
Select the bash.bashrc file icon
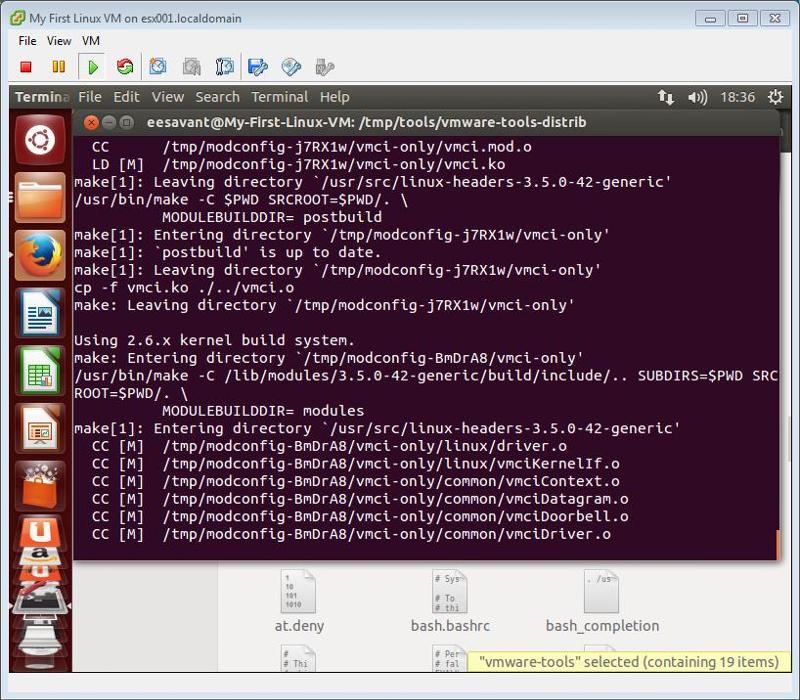450,591
